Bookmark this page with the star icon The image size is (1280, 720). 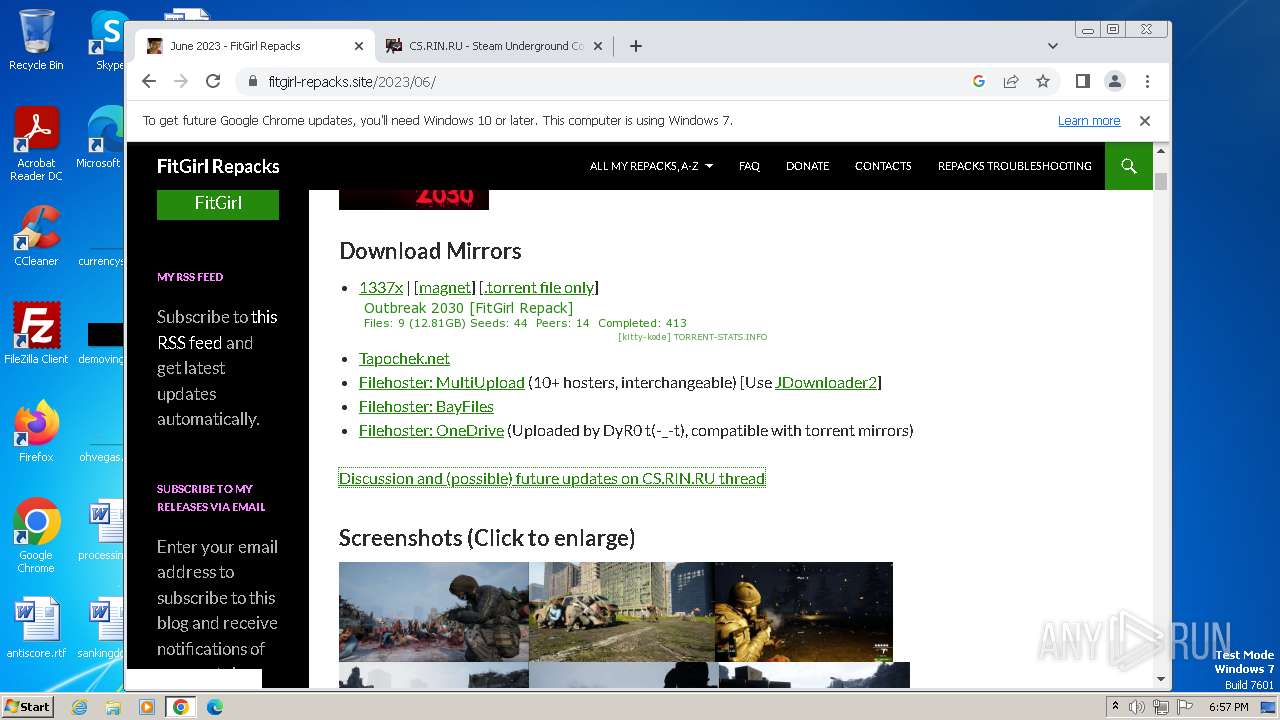click(x=1043, y=81)
